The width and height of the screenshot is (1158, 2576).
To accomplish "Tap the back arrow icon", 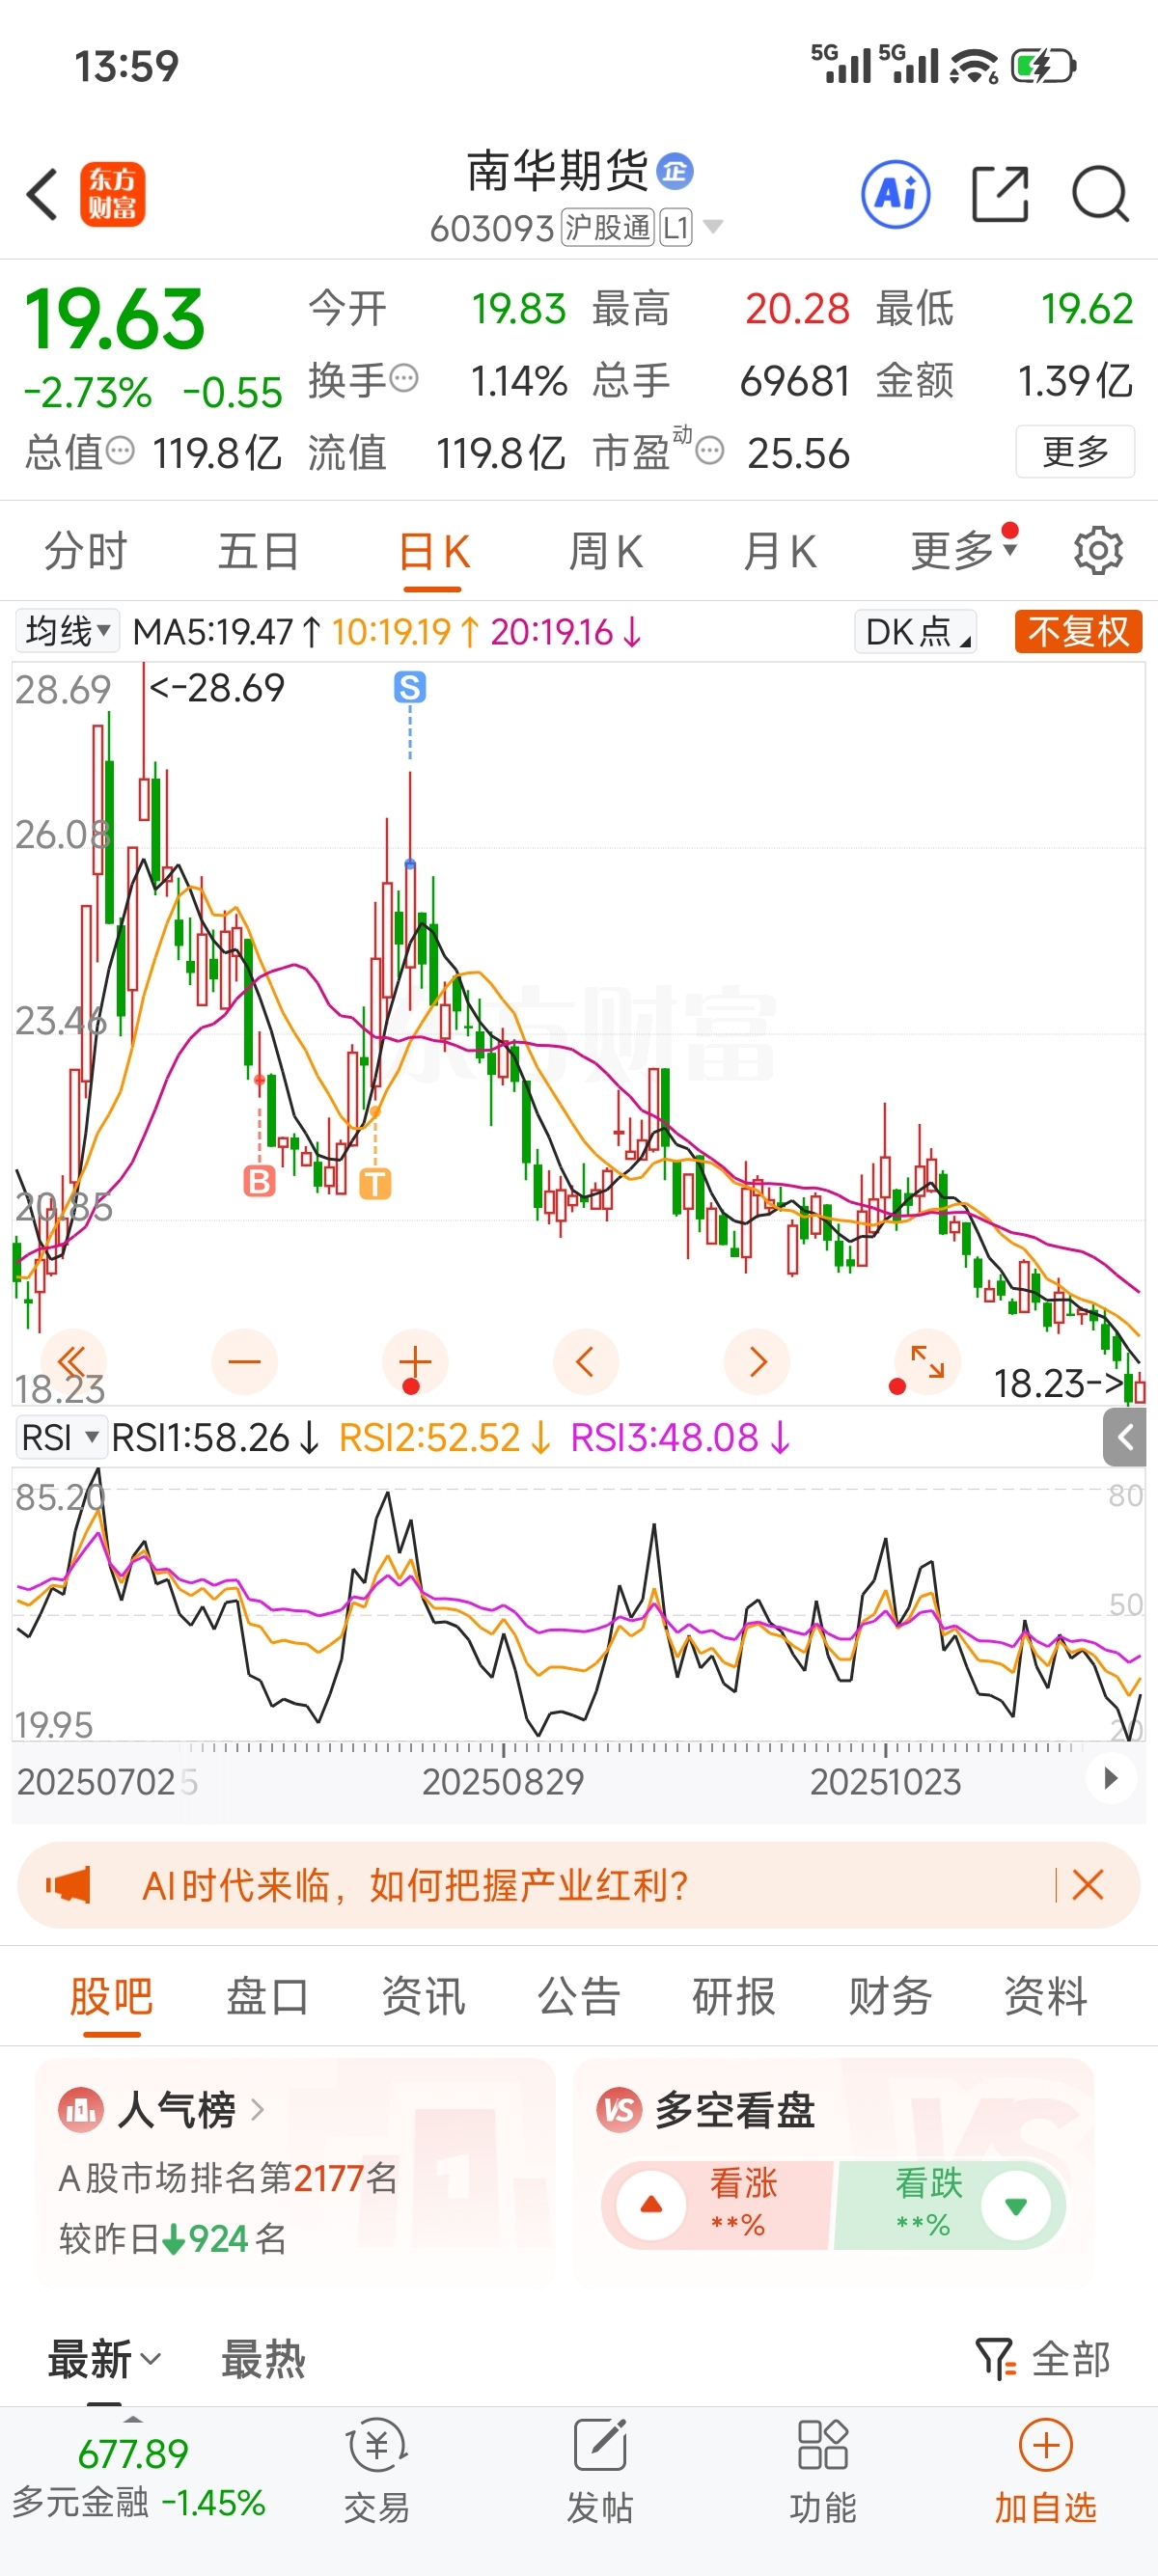I will (43, 194).
